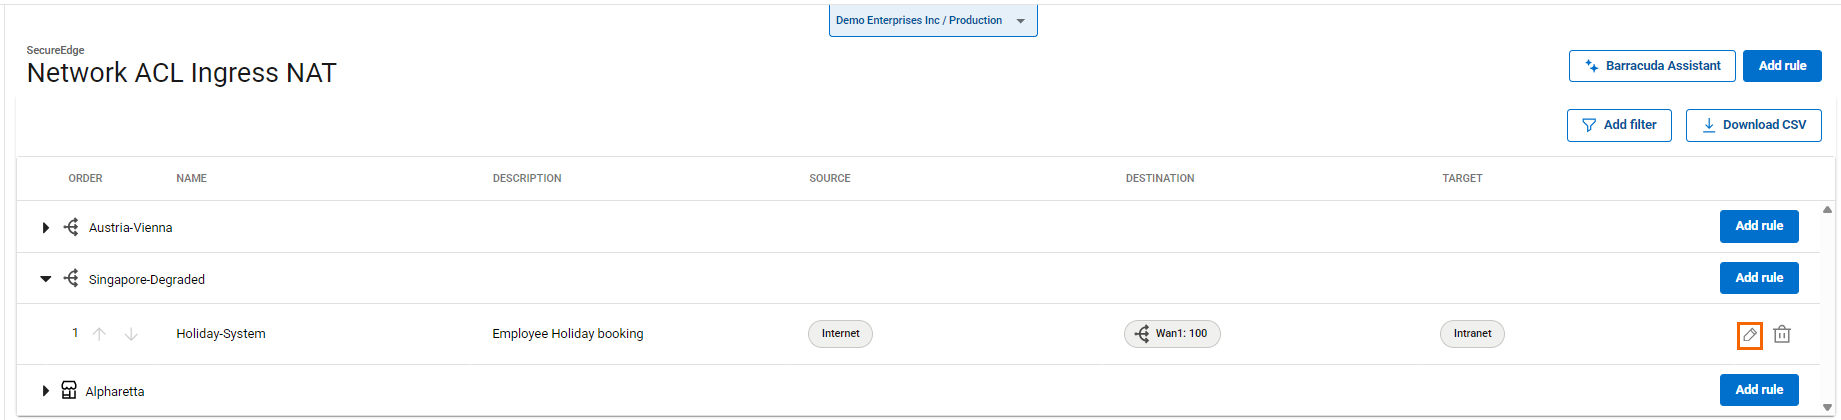The height and width of the screenshot is (420, 1841).
Task: Collapse the Singapore-Degraded group
Action: point(46,279)
